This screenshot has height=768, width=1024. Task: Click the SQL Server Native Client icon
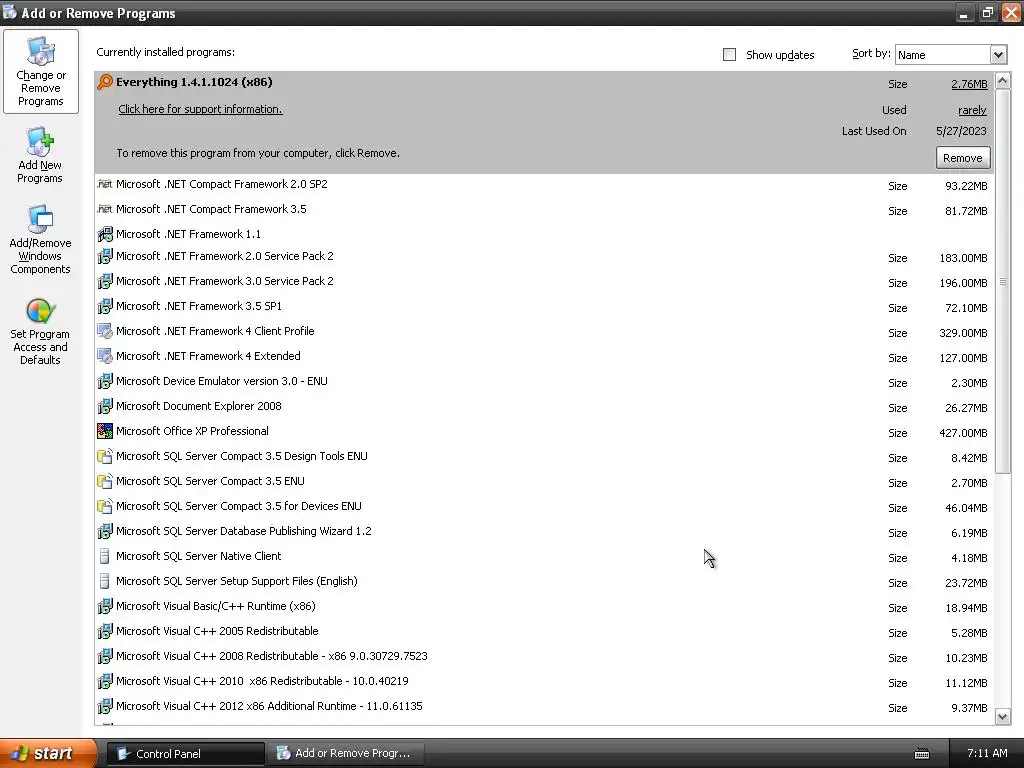pyautogui.click(x=104, y=556)
